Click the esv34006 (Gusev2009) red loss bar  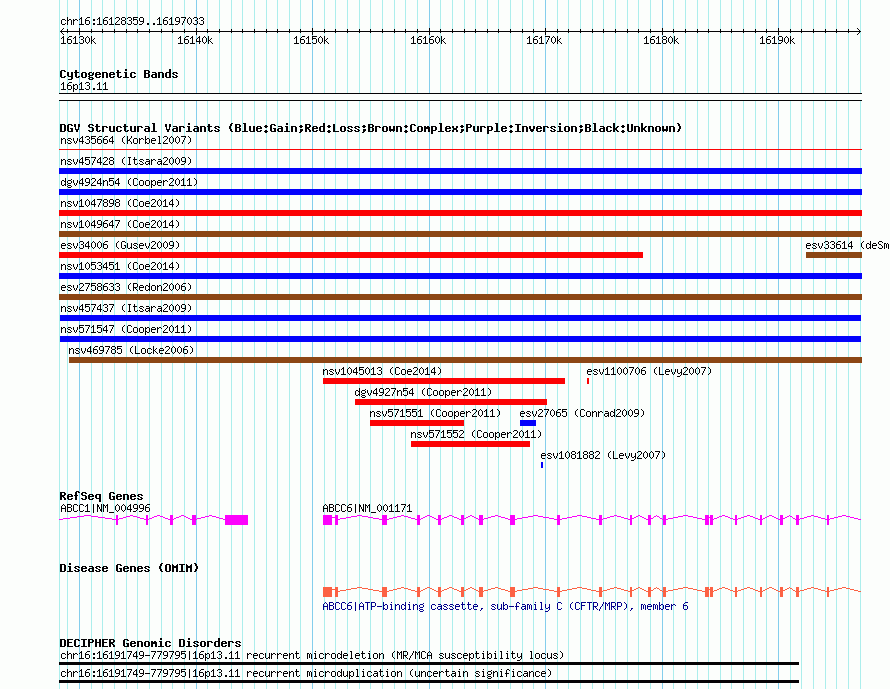[351, 255]
